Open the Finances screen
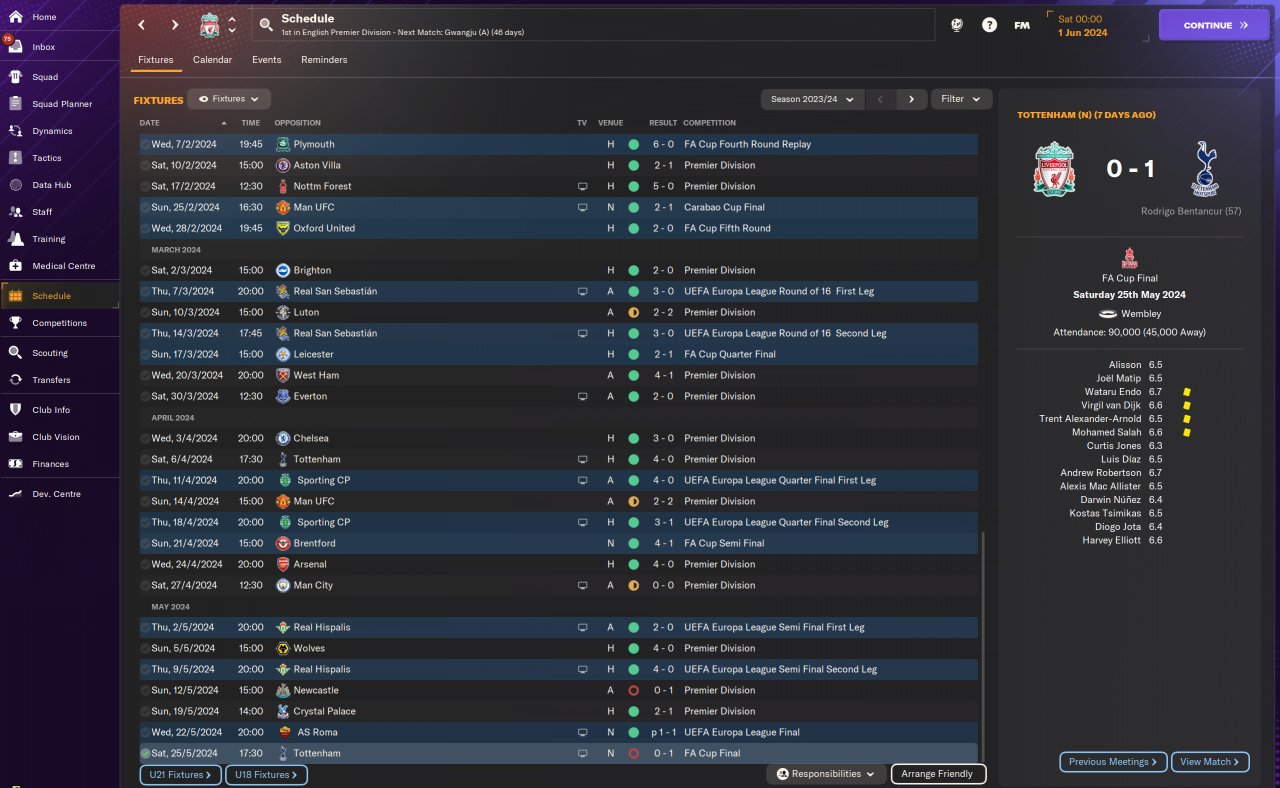 (x=50, y=464)
